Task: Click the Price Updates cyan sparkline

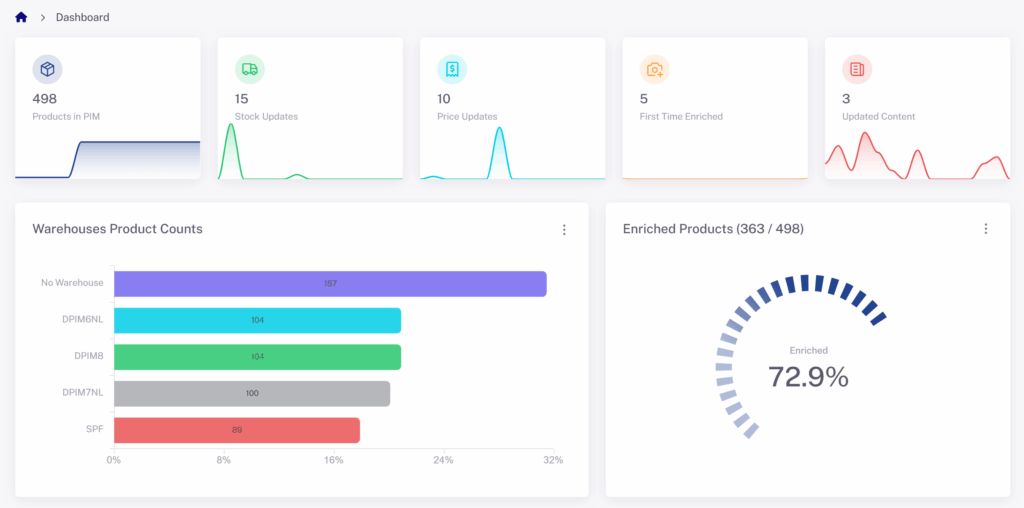Action: 499,155
